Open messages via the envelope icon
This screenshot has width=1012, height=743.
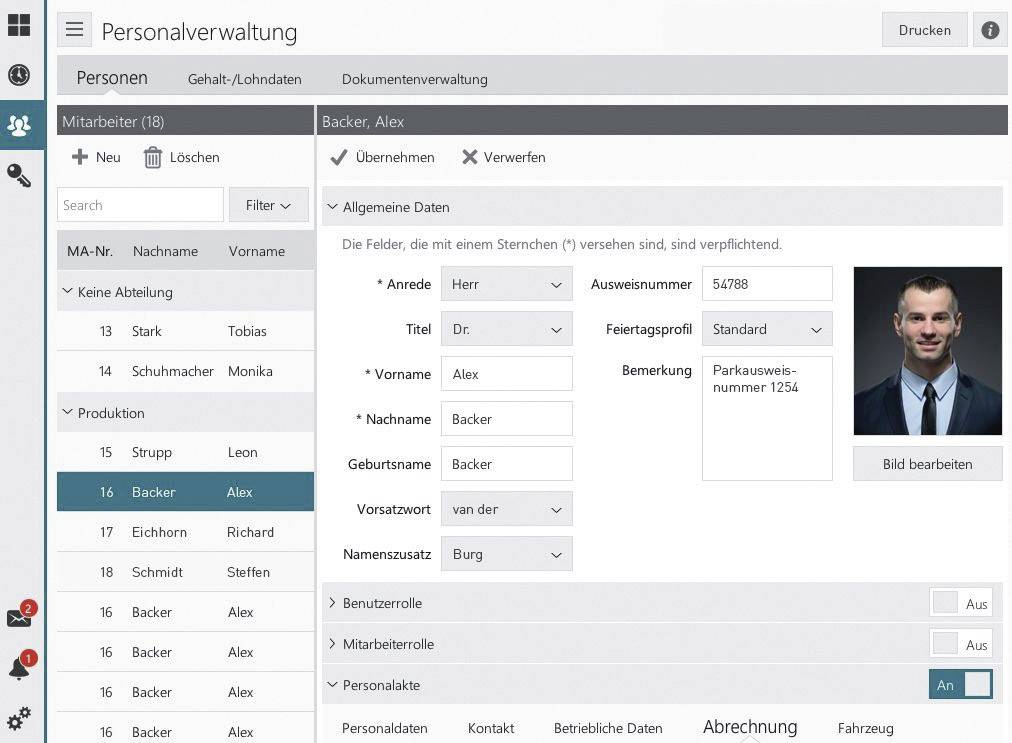tap(20, 618)
